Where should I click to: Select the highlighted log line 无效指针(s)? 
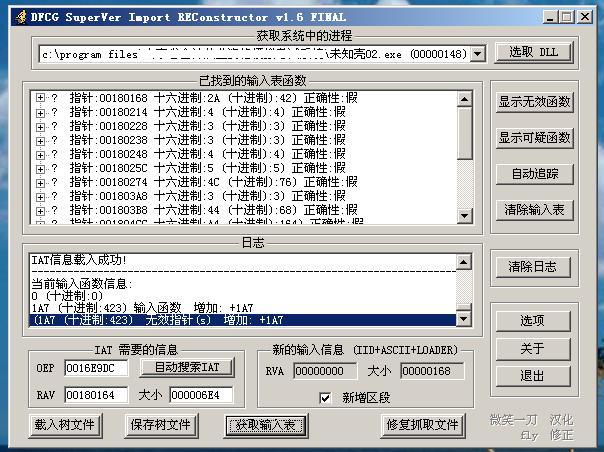[x=243, y=320]
